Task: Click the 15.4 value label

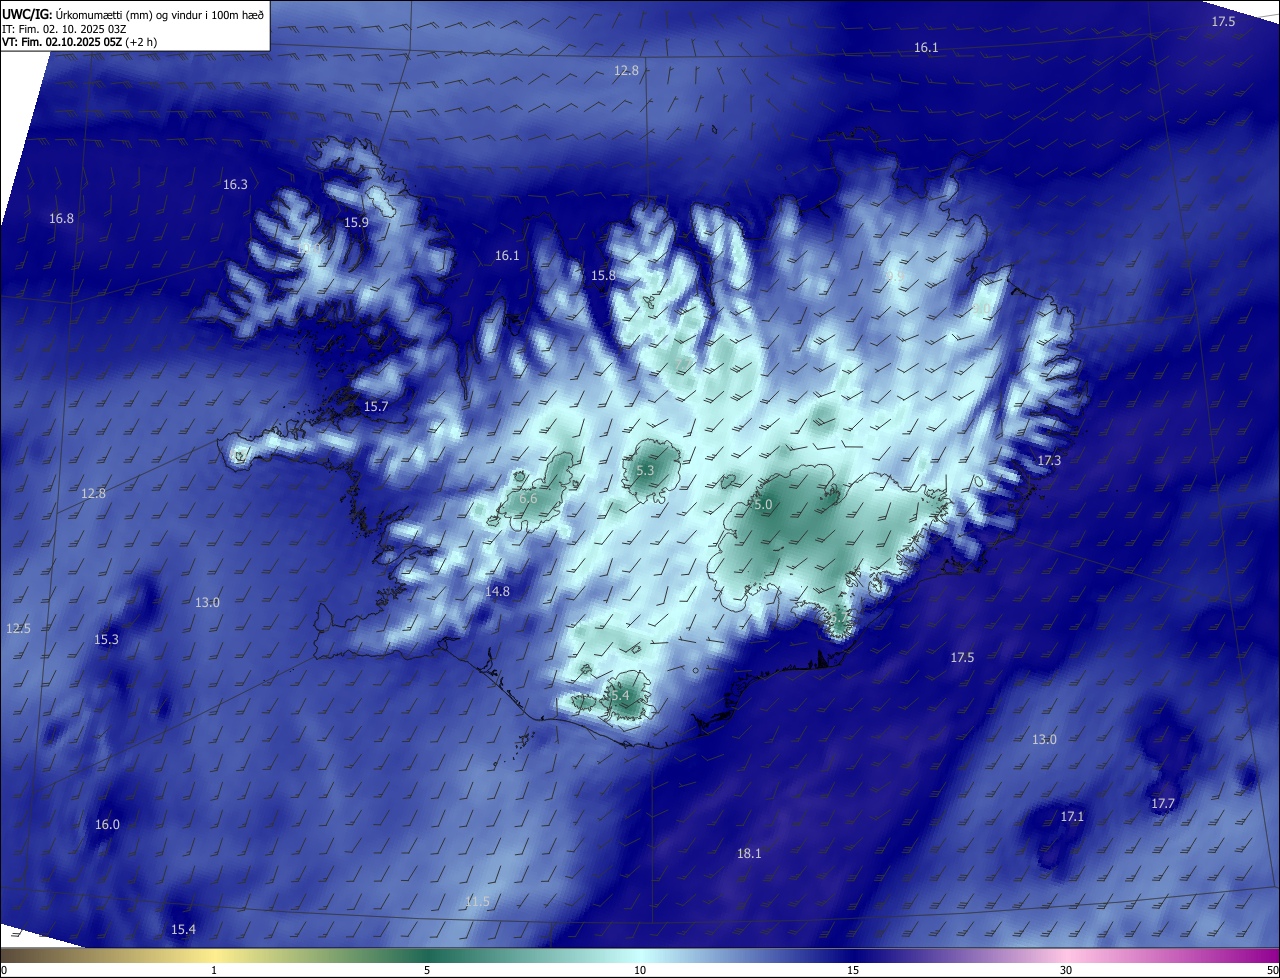Action: pos(183,929)
